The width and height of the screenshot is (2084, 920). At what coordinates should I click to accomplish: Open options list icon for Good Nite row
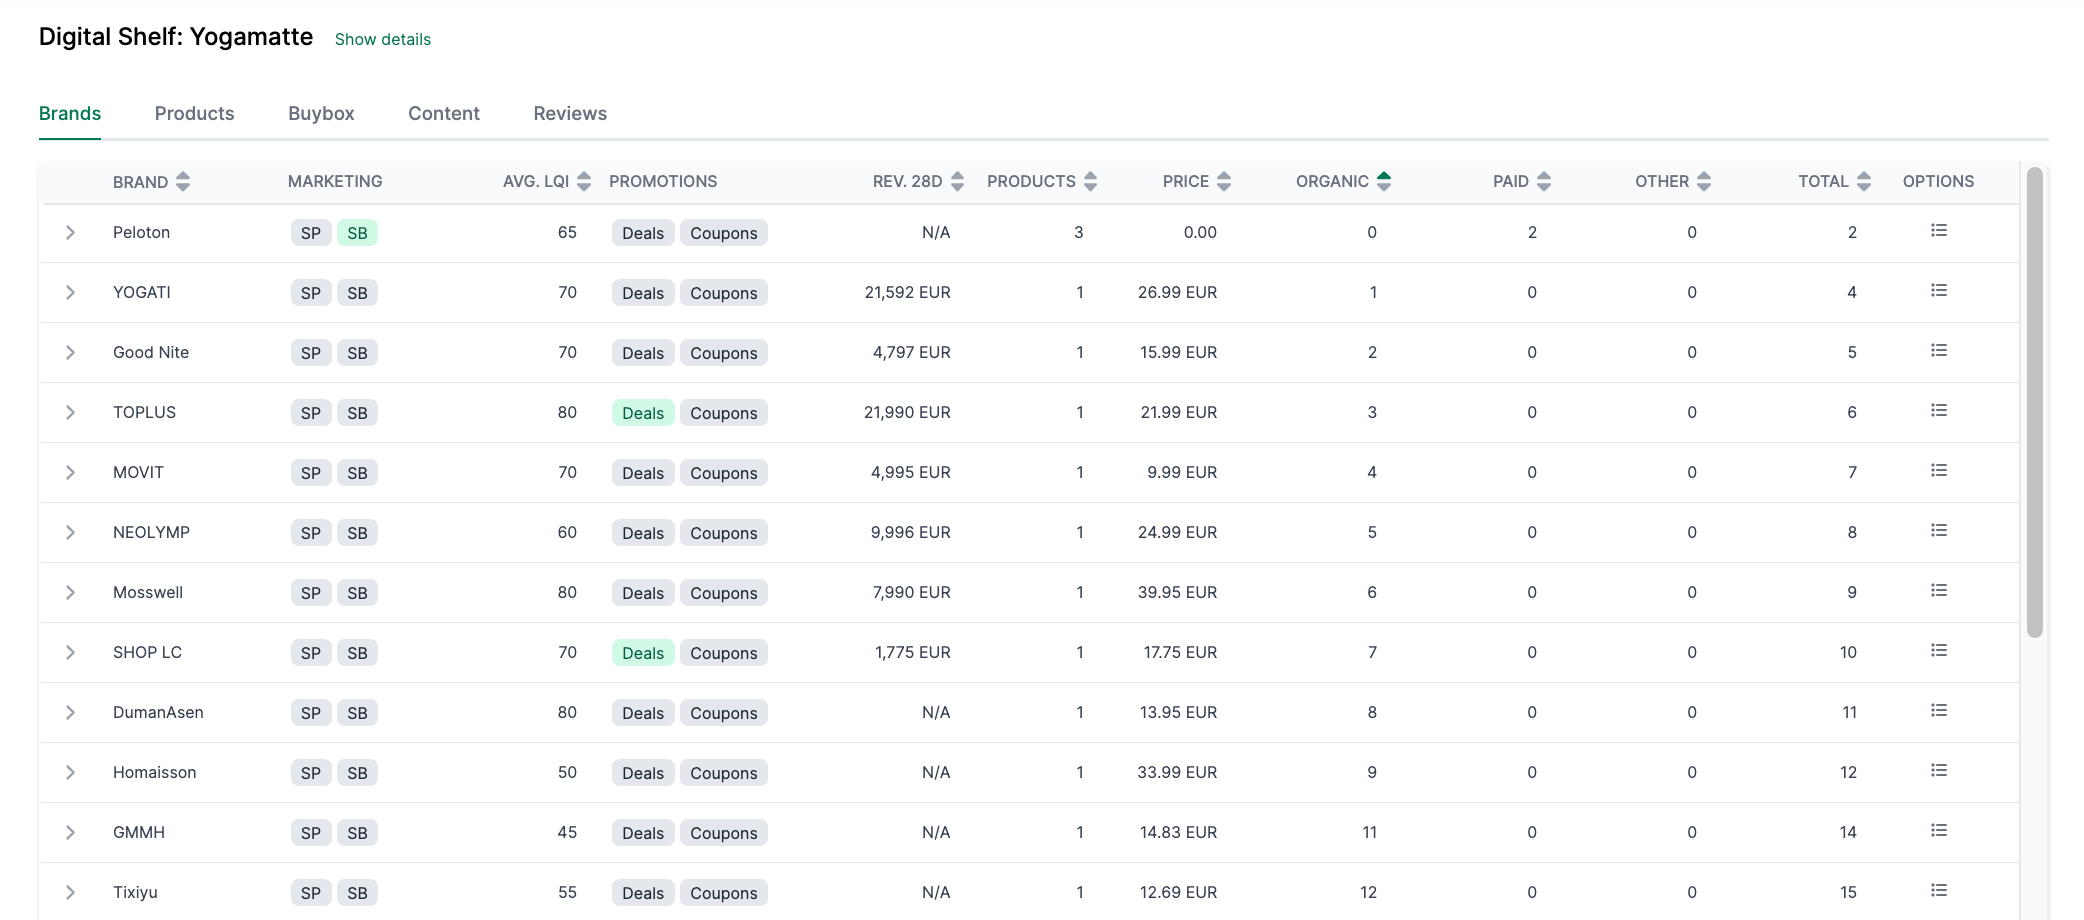(x=1938, y=351)
